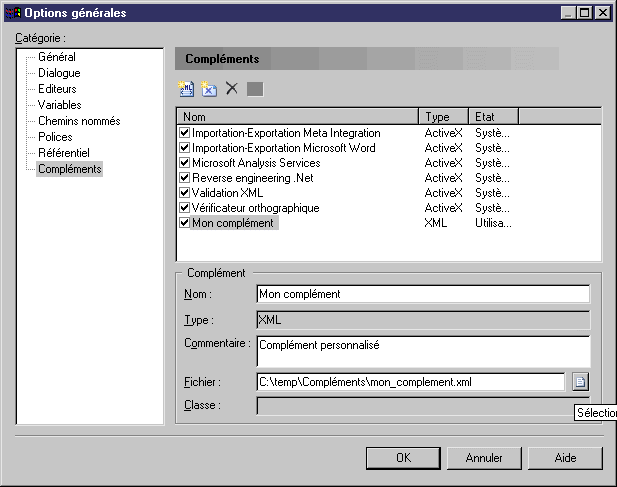Click the first new add-in toolbar icon
Screen dimensions: 617x487
point(185,89)
